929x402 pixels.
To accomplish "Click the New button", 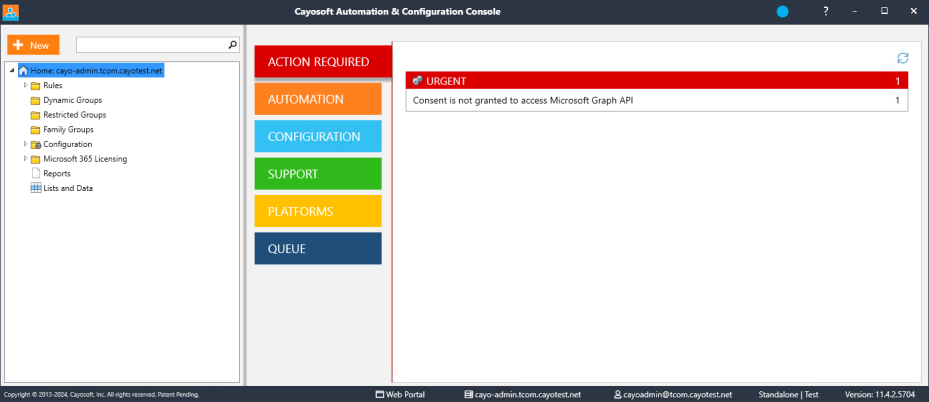I will [x=33, y=45].
